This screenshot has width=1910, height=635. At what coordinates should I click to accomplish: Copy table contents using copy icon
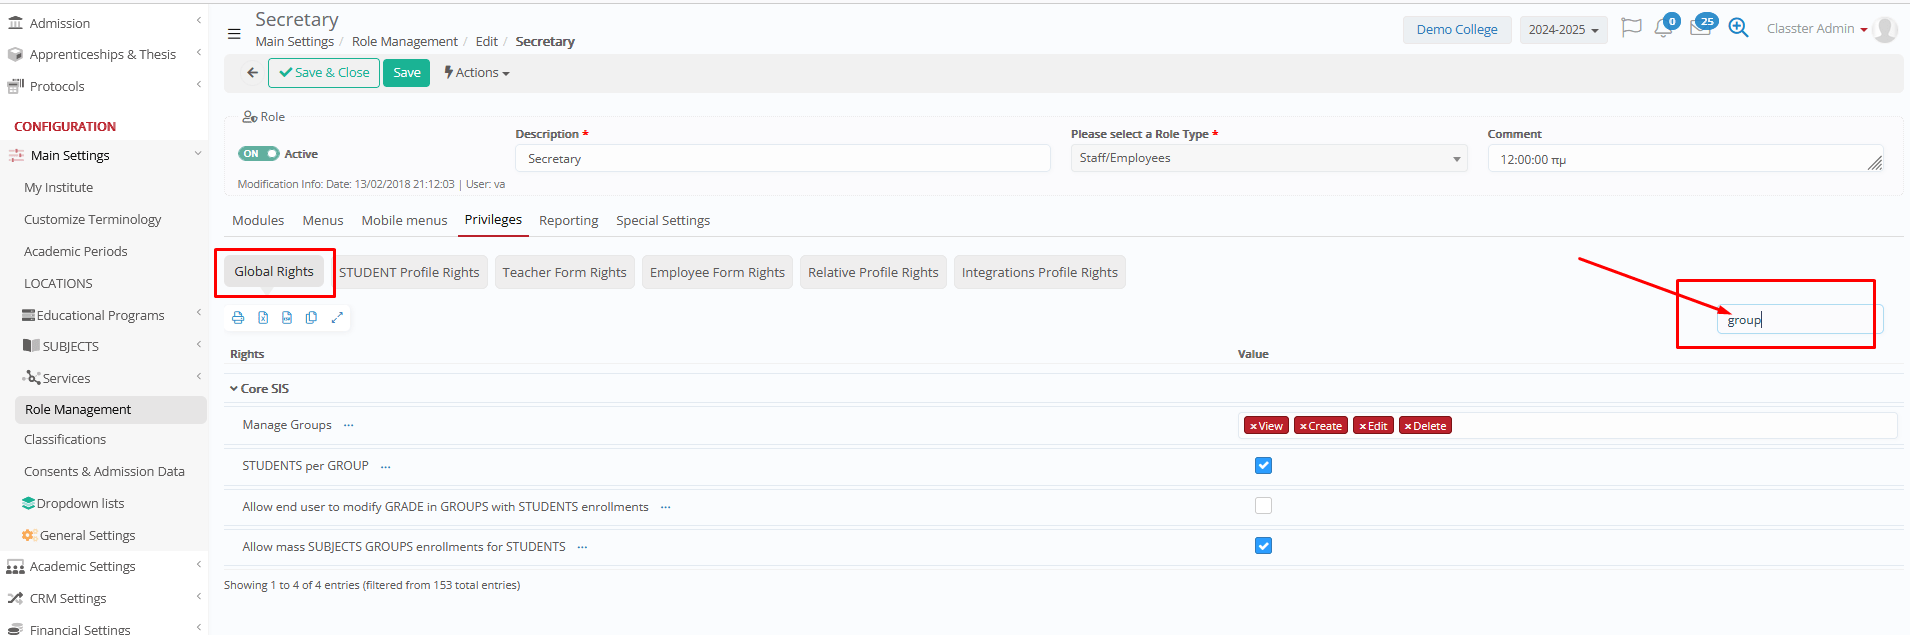[312, 318]
